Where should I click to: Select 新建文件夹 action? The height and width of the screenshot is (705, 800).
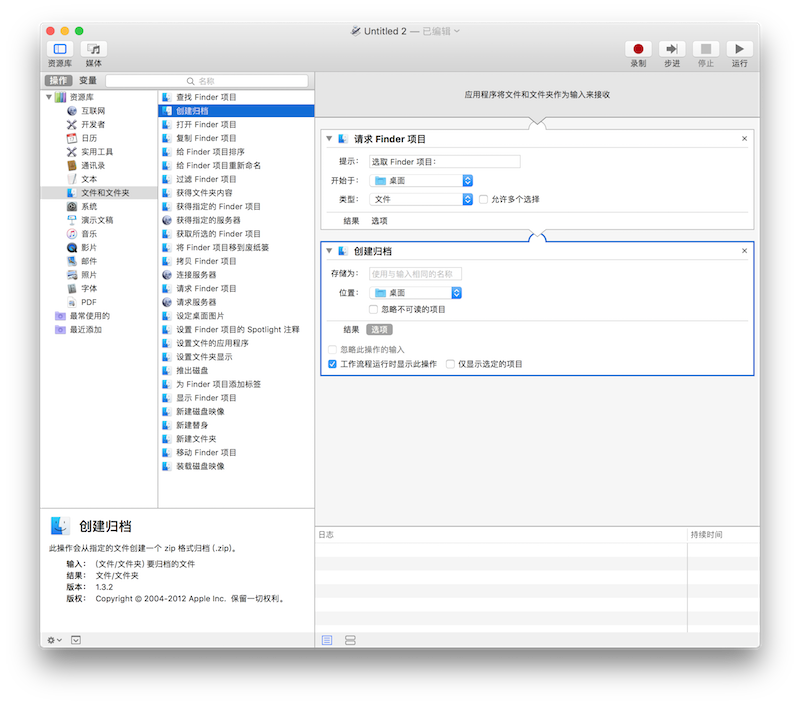(x=236, y=439)
